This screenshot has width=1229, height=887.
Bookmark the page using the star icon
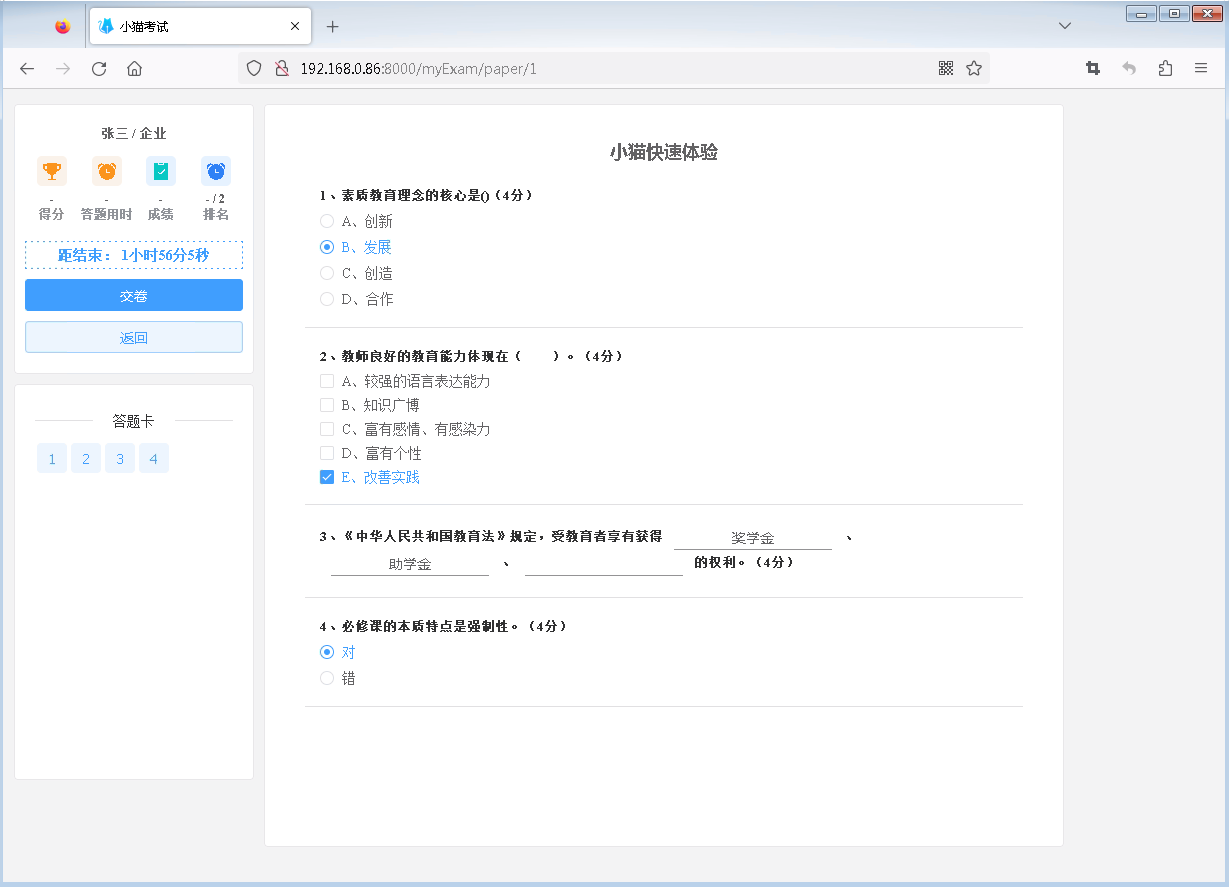[973, 68]
